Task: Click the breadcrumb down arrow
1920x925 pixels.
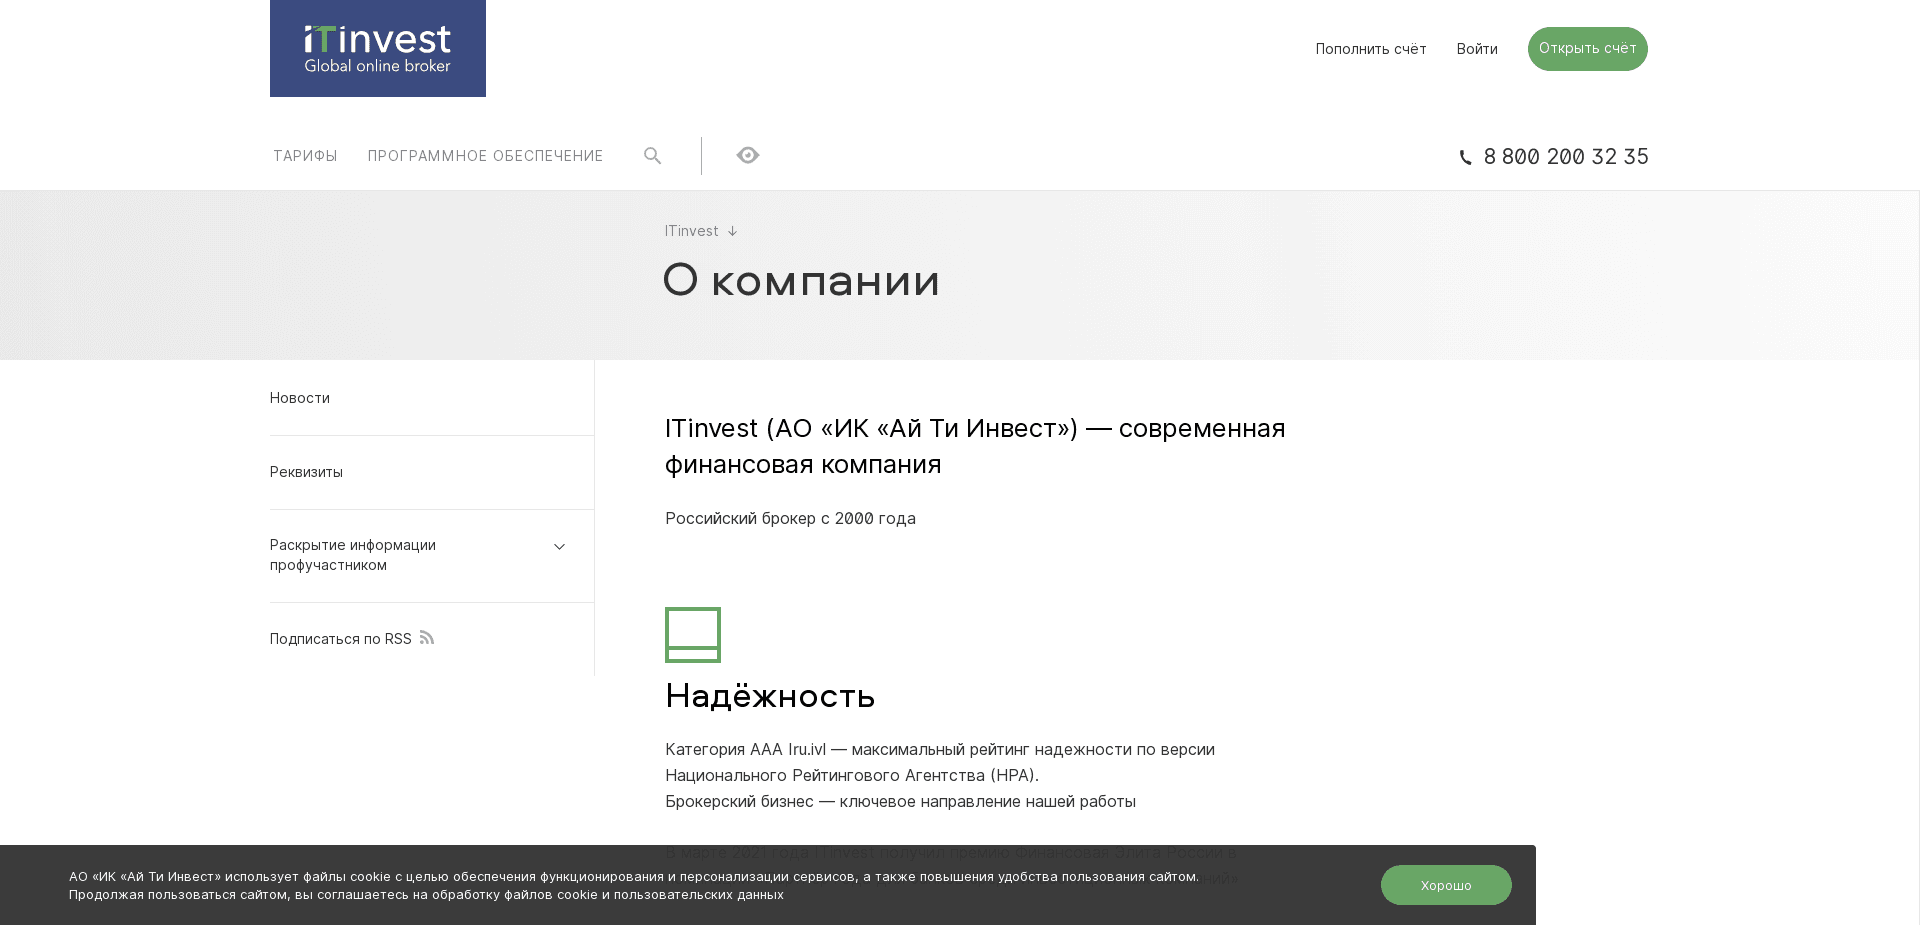Action: (733, 231)
